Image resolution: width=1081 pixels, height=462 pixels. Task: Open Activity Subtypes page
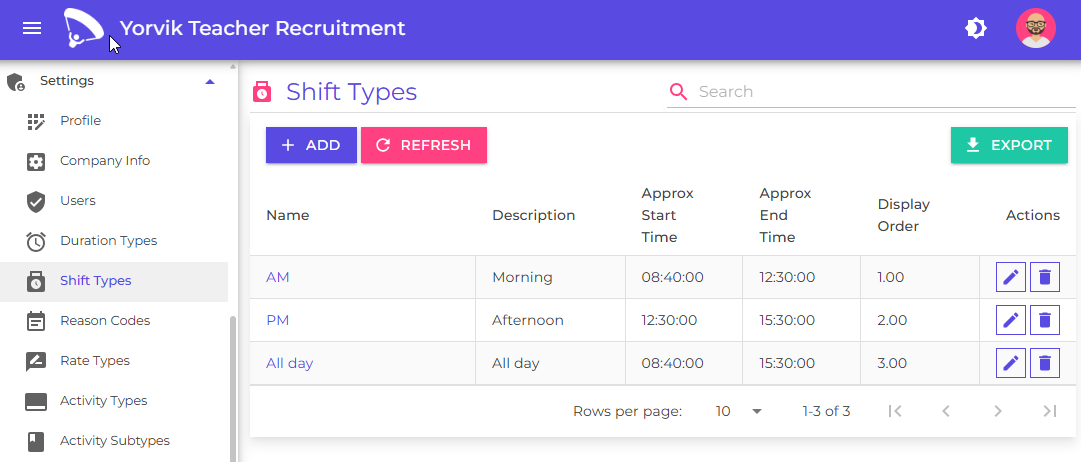pyautogui.click(x=114, y=441)
